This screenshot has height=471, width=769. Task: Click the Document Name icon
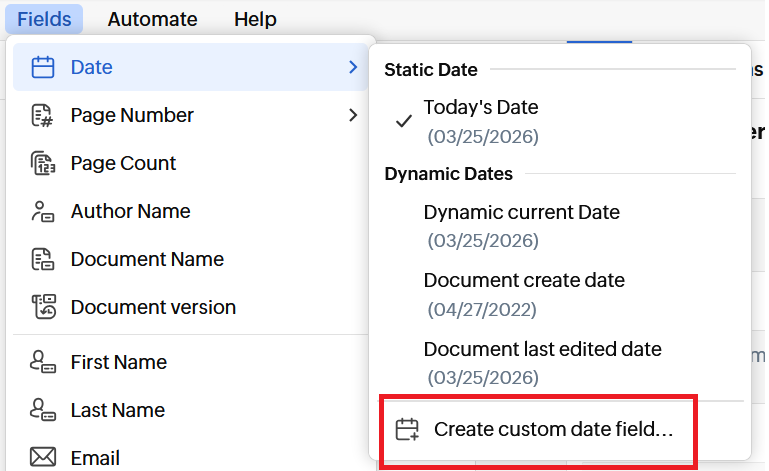(42, 260)
